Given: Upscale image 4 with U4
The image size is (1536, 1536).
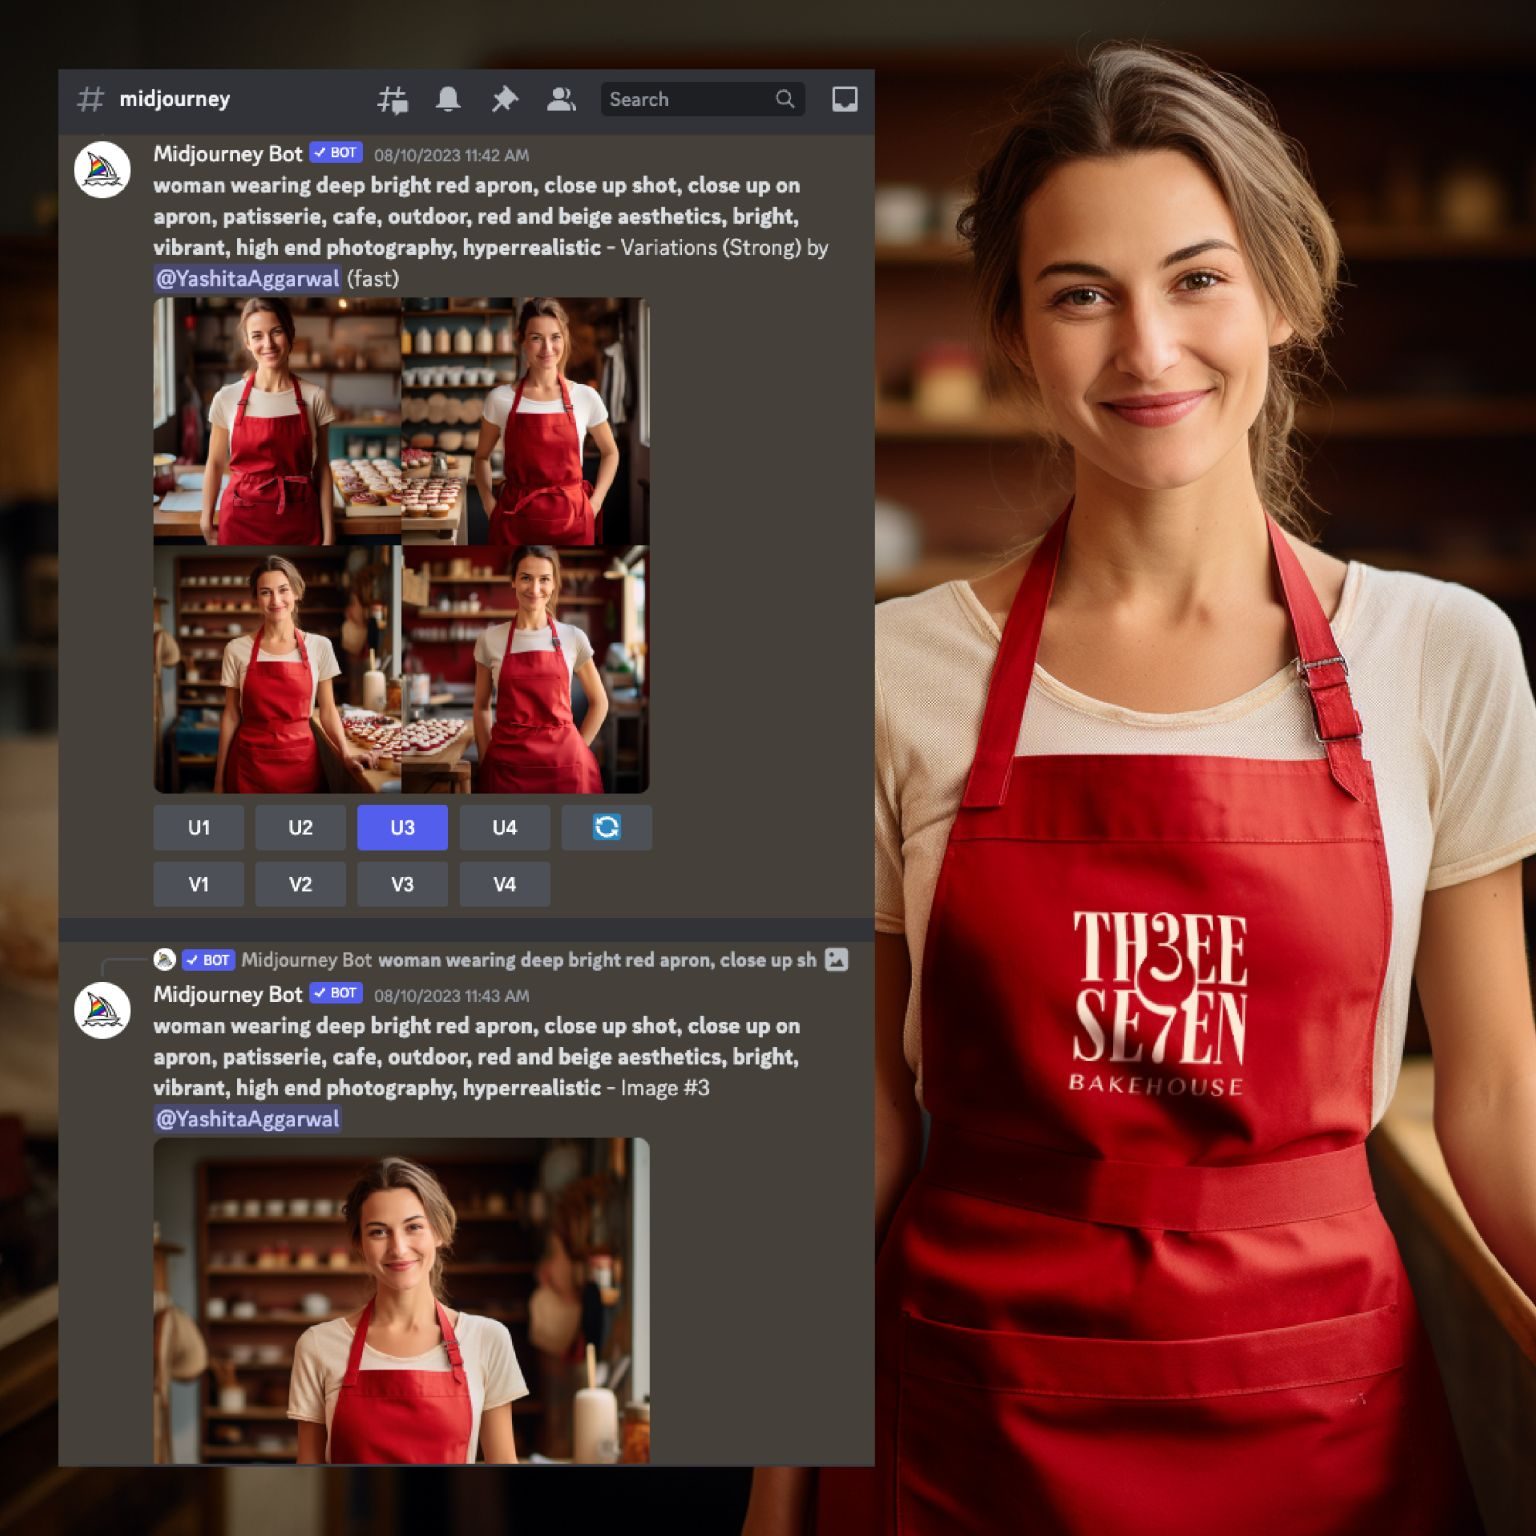Looking at the screenshot, I should click(505, 828).
